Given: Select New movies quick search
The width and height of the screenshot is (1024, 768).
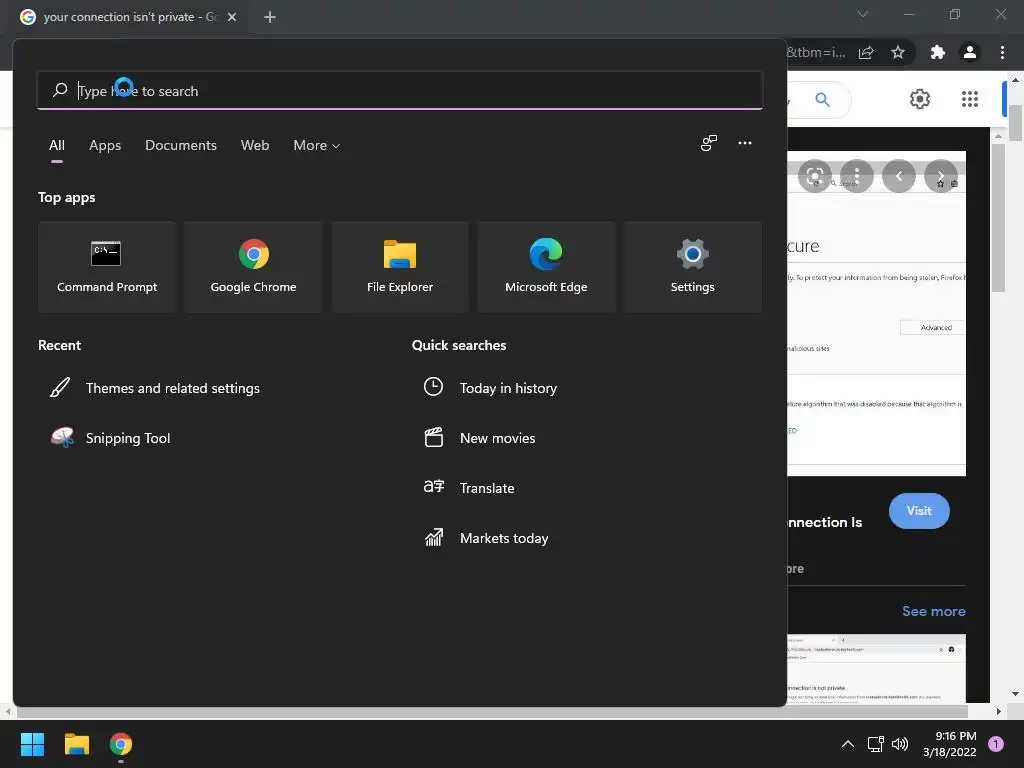Looking at the screenshot, I should click(479, 438).
